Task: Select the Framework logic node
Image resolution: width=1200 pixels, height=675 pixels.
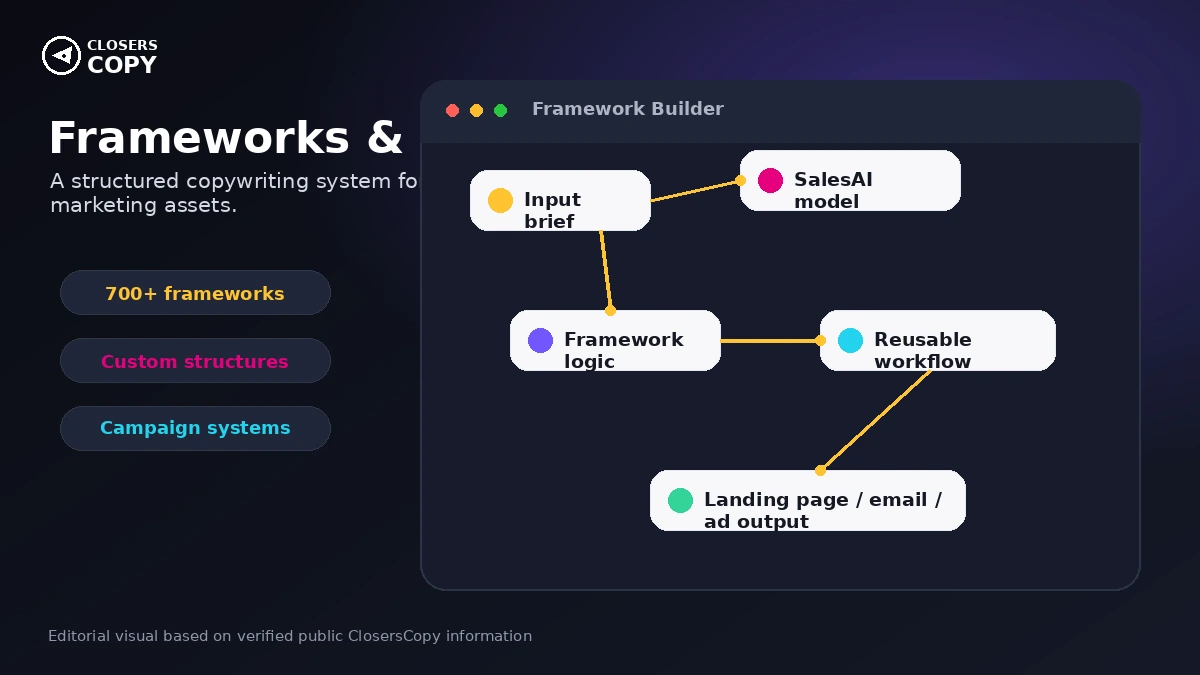Action: click(x=615, y=340)
